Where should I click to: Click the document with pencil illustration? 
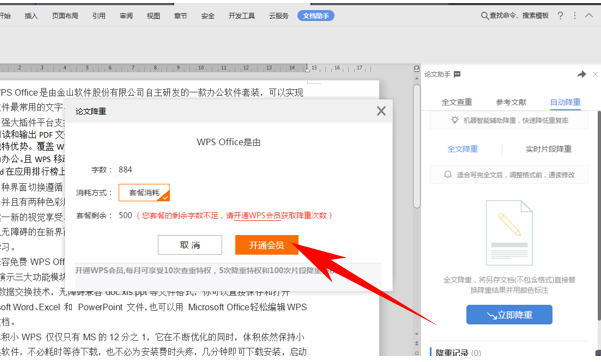[x=509, y=233]
